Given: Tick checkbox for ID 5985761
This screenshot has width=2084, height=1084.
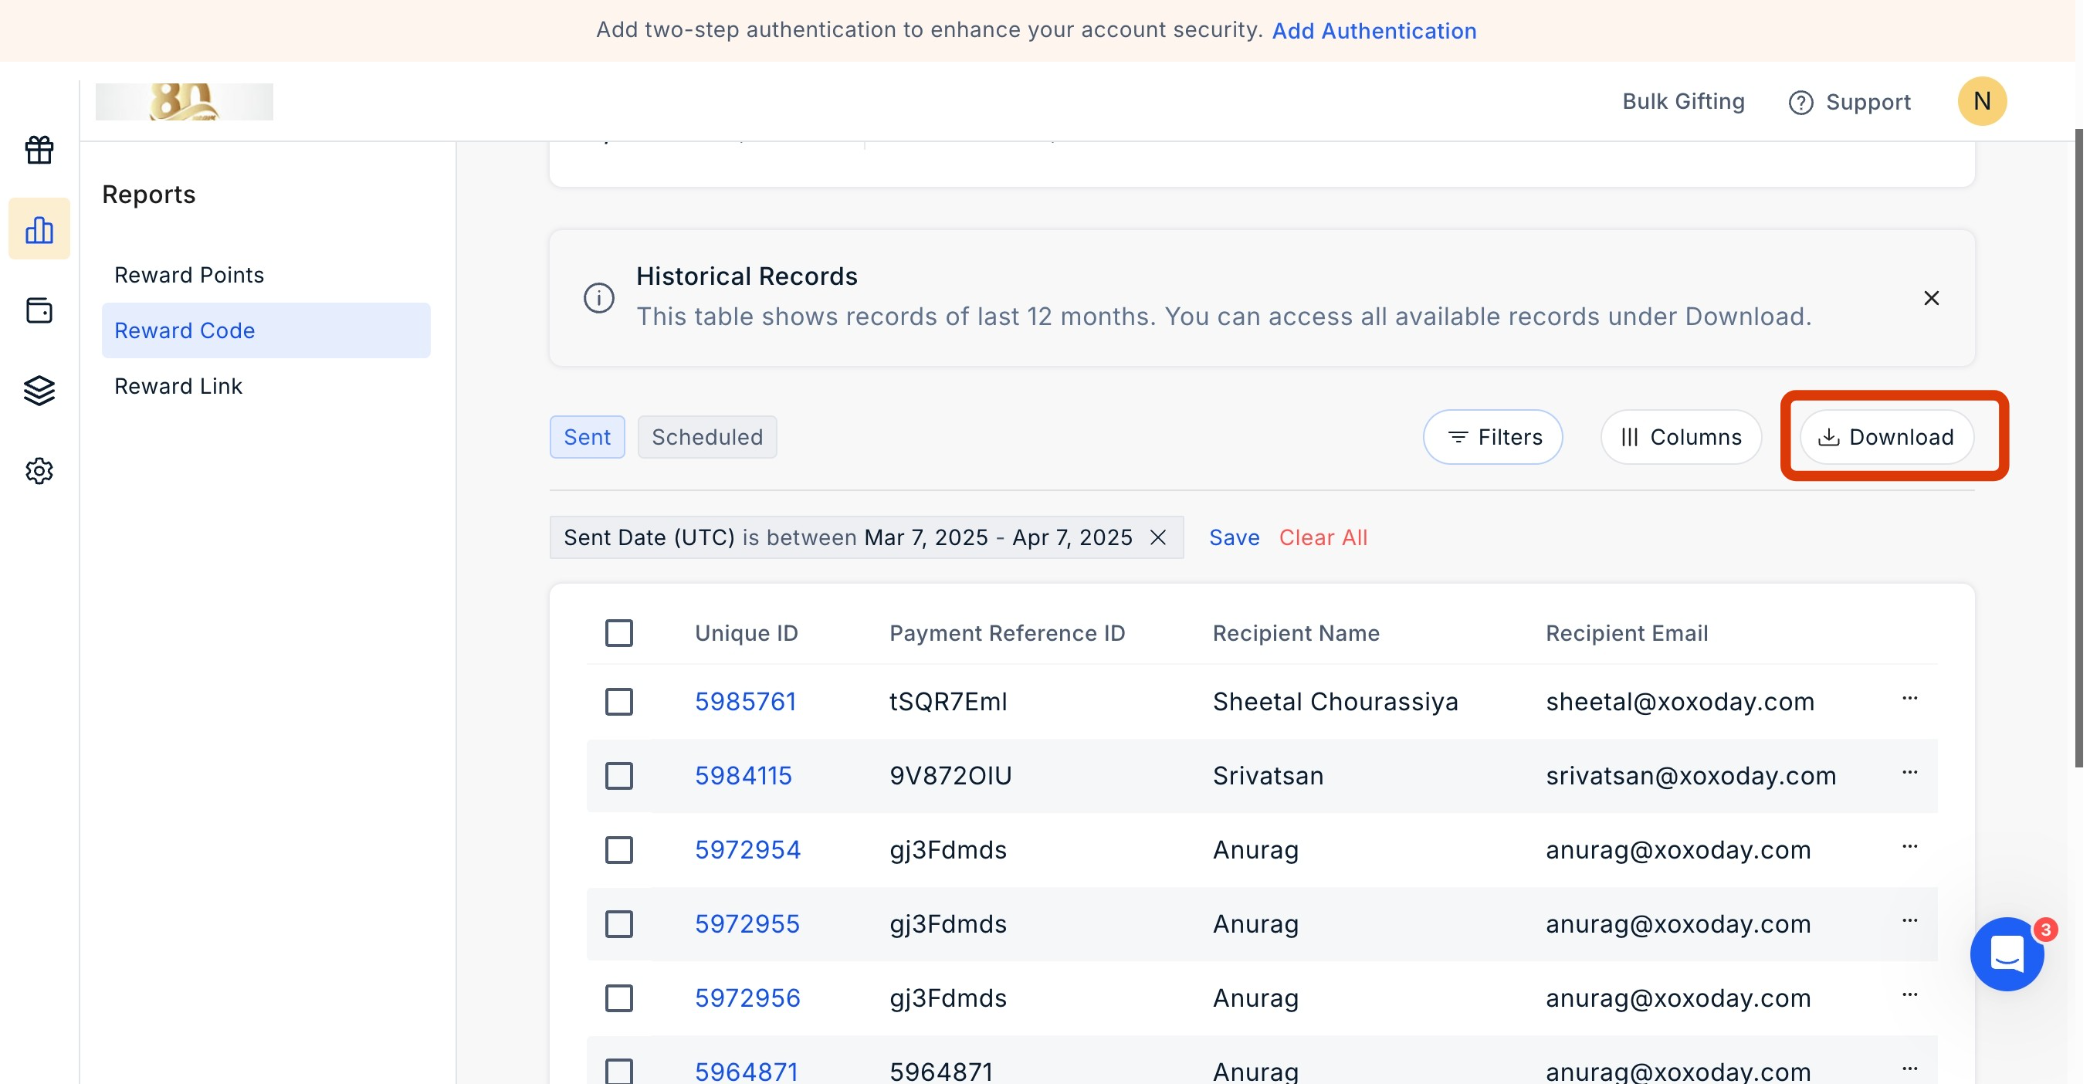Looking at the screenshot, I should point(619,702).
